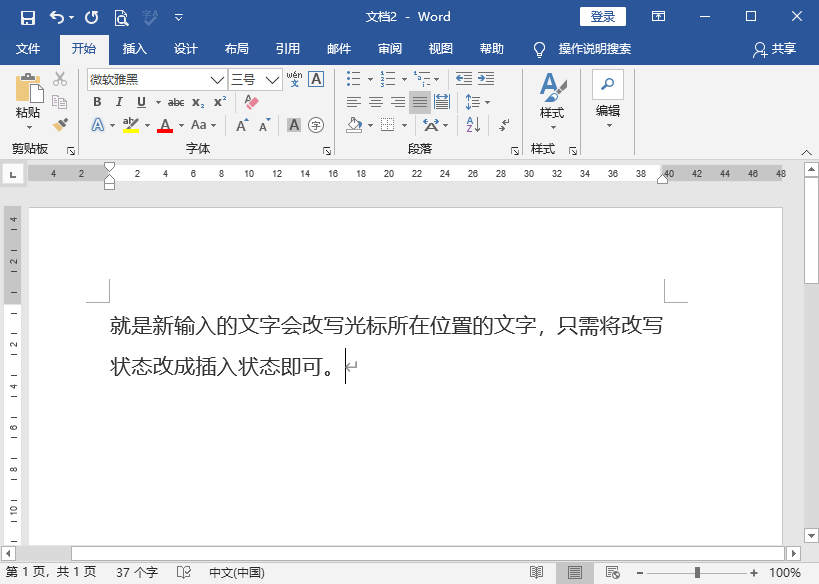819x584 pixels.
Task: Toggle underline formatting
Action: pos(141,102)
